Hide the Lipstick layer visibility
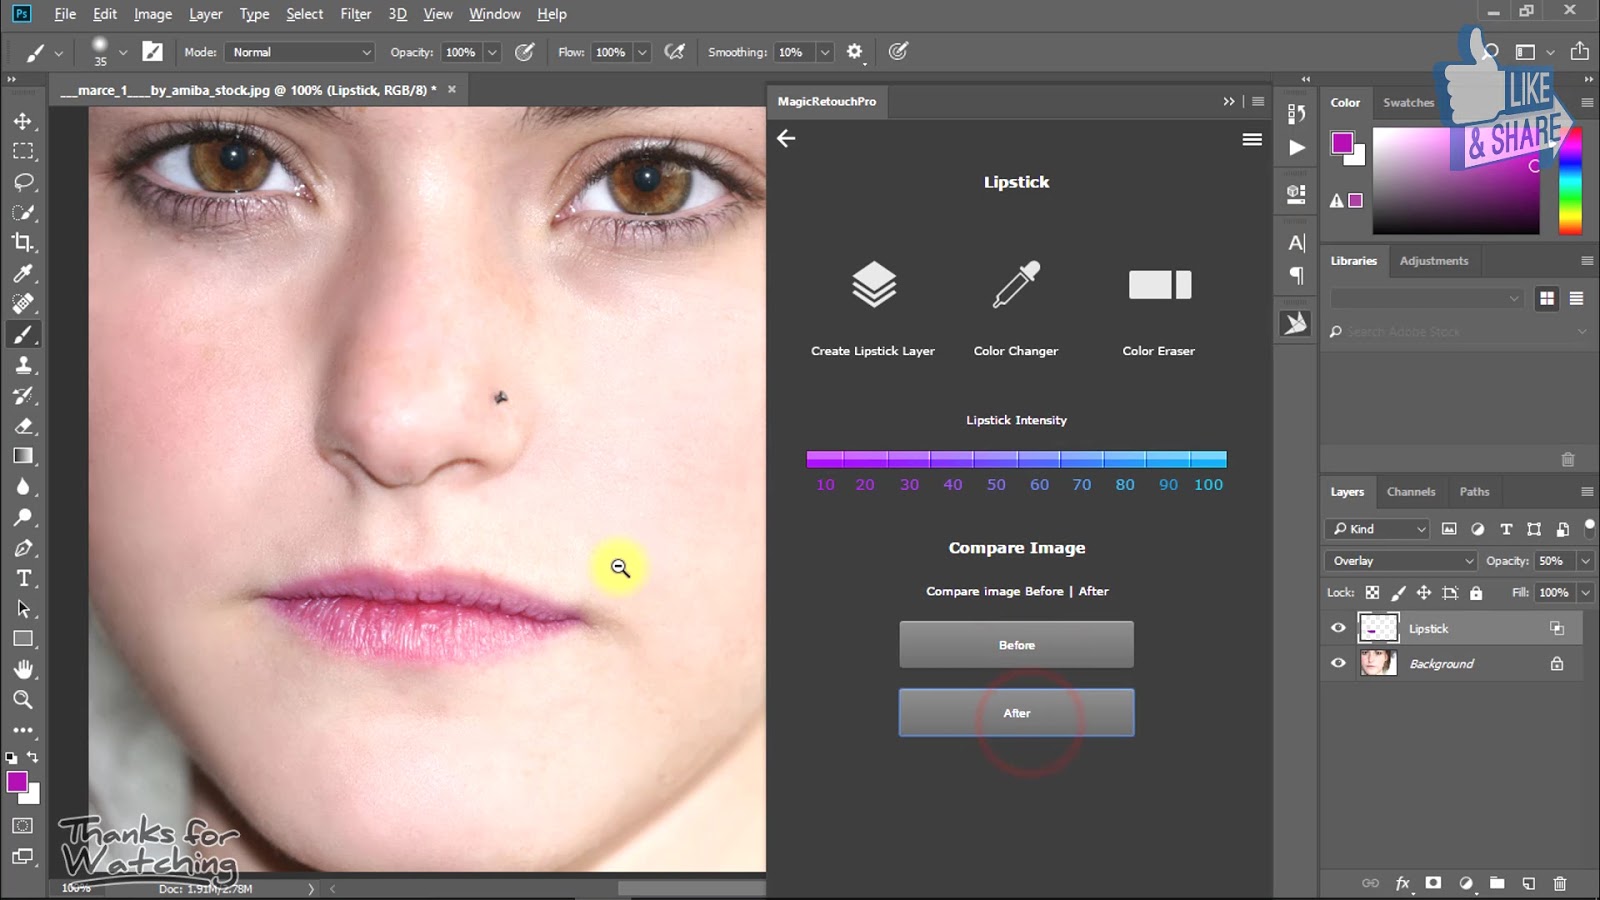The width and height of the screenshot is (1600, 900). (1338, 628)
